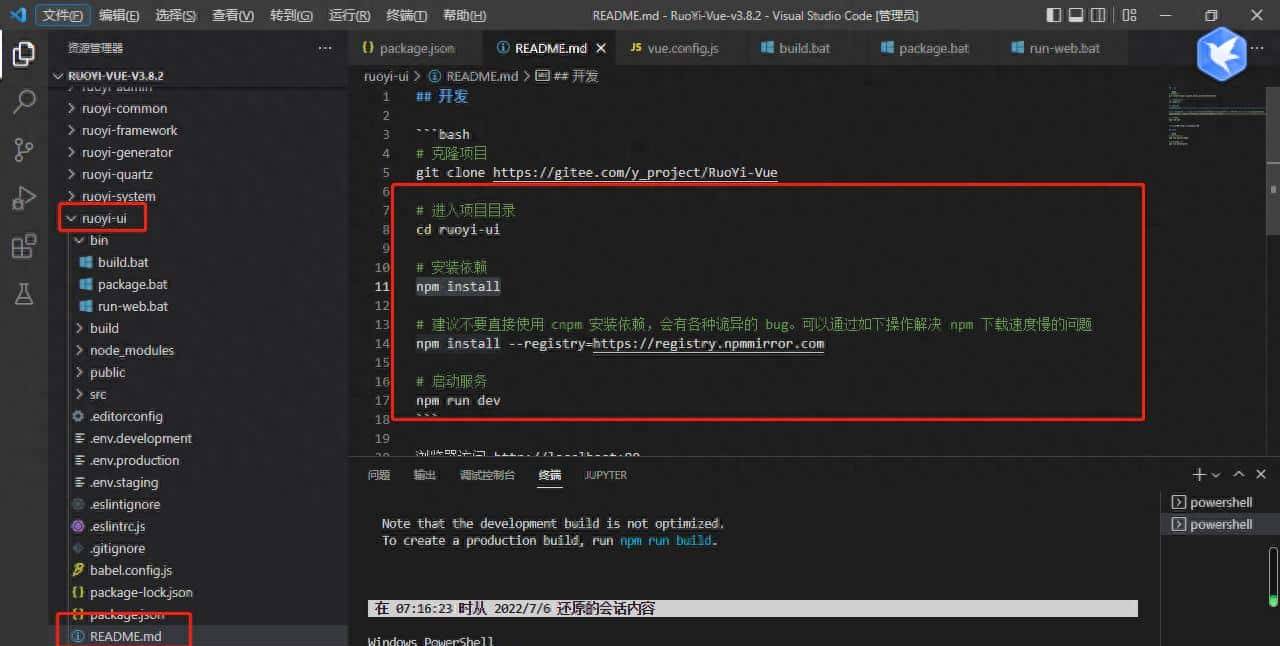Viewport: 1280px width, 646px height.
Task: Open the gitee.com RuoYi-Vue clone link
Action: [x=635, y=172]
